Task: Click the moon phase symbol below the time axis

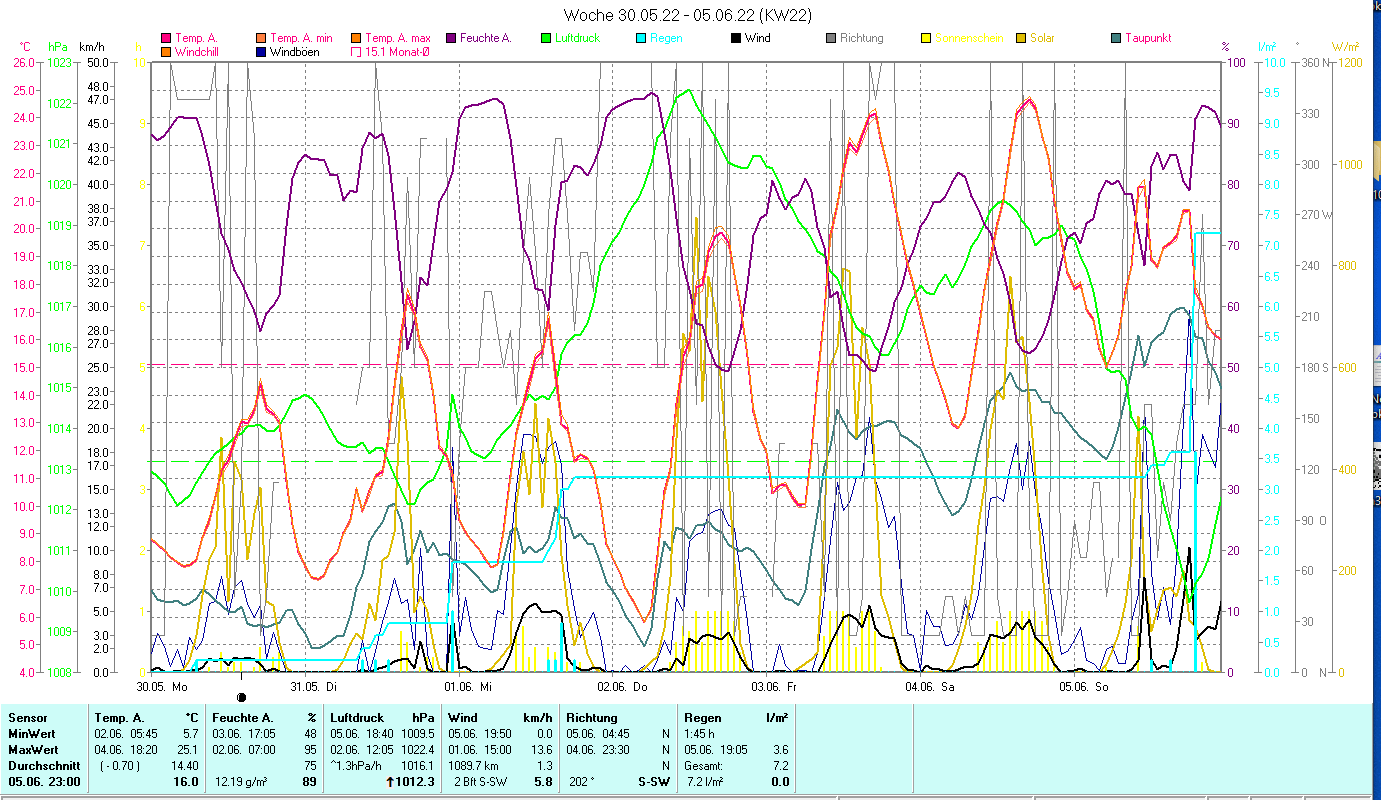Action: pyautogui.click(x=241, y=696)
